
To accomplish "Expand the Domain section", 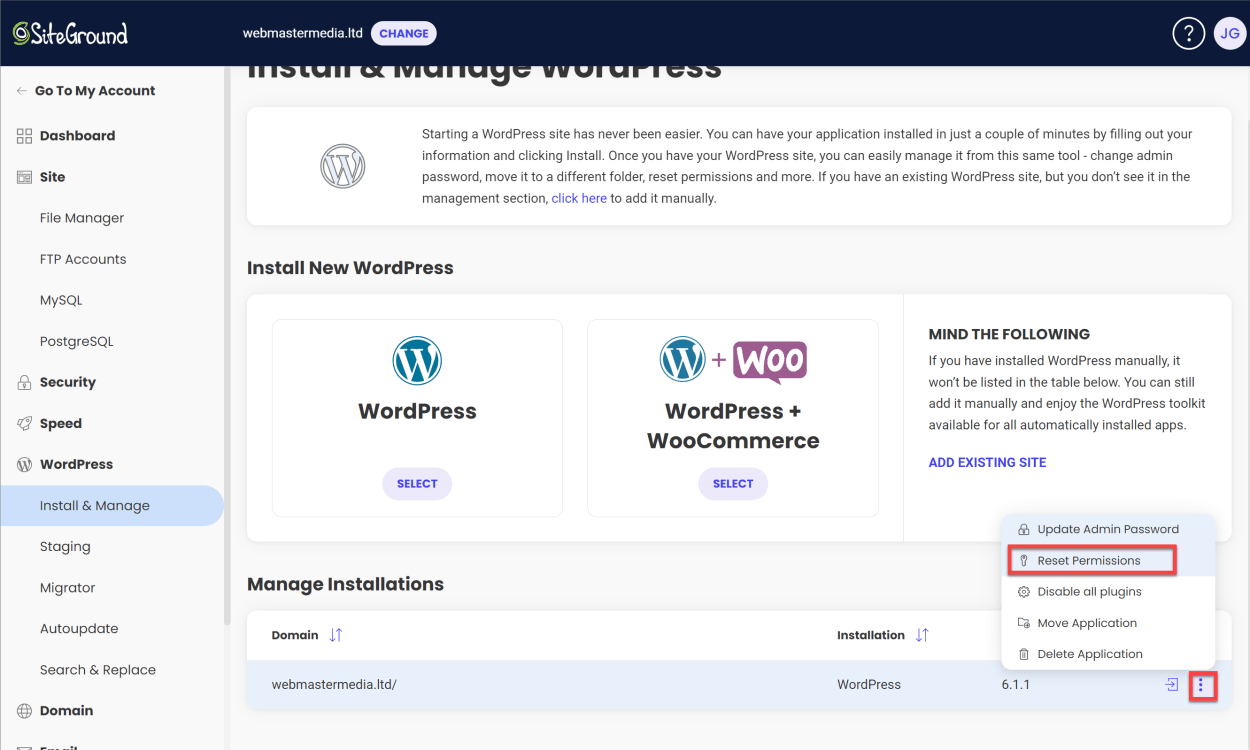I will (66, 711).
